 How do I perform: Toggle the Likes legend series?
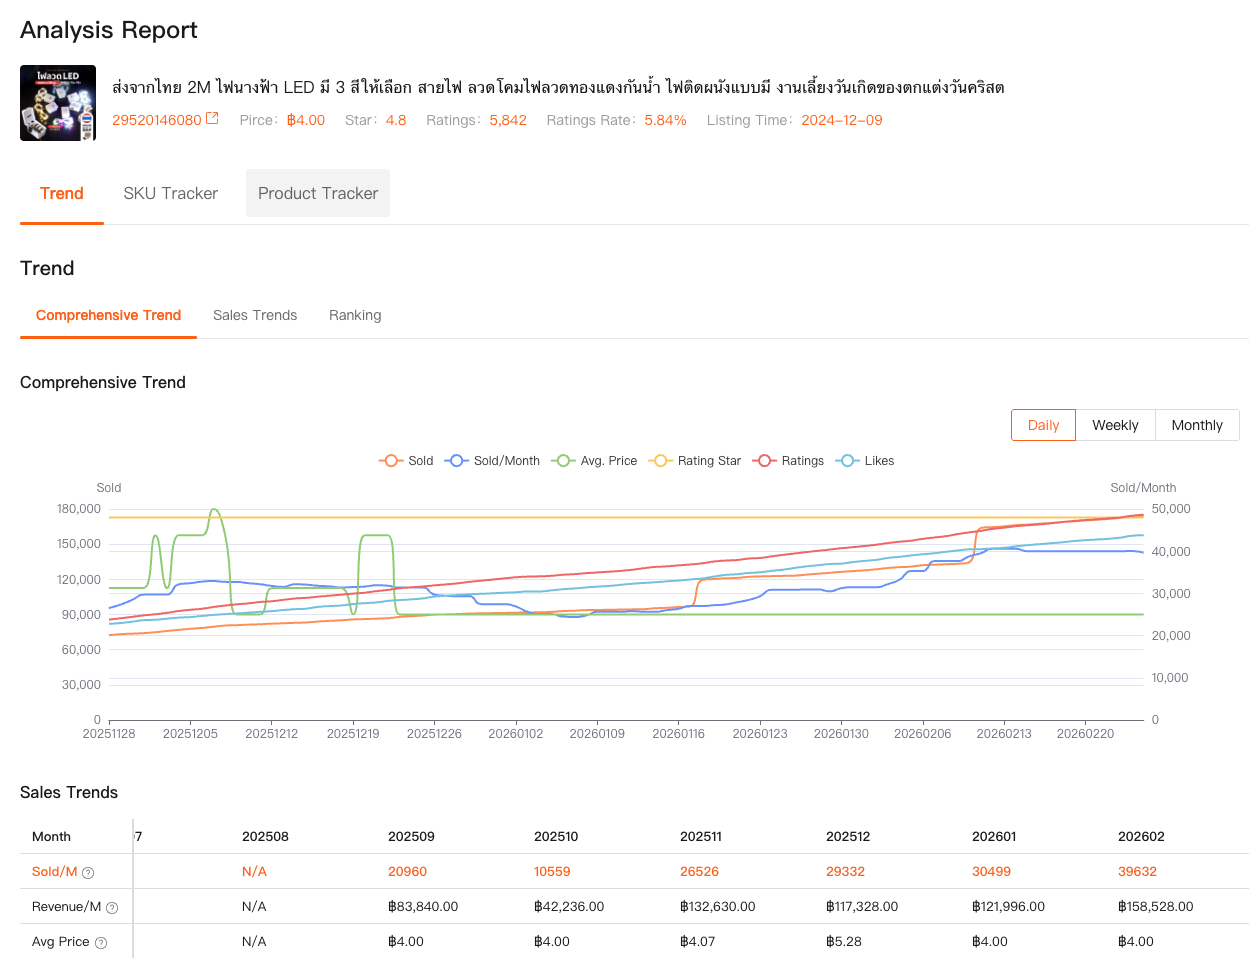(865, 461)
